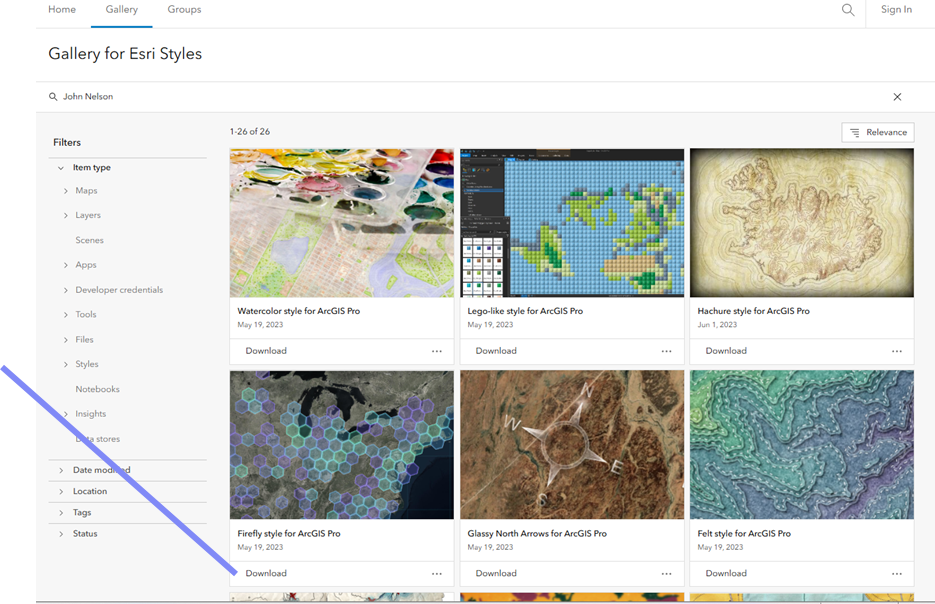Open more options for Hachure style card
Screen dimensions: 935x604
(897, 351)
